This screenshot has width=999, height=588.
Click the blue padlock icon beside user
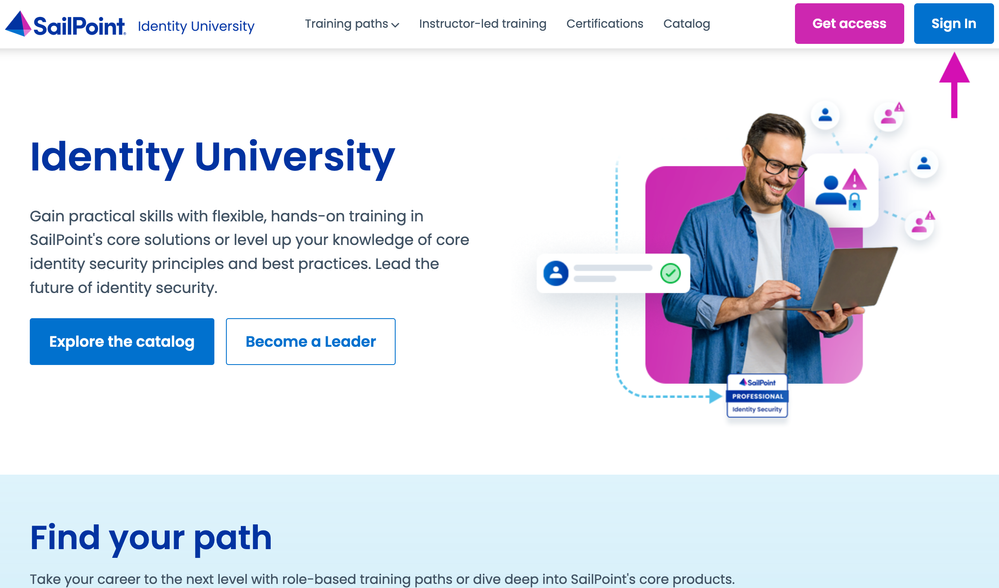[x=854, y=202]
